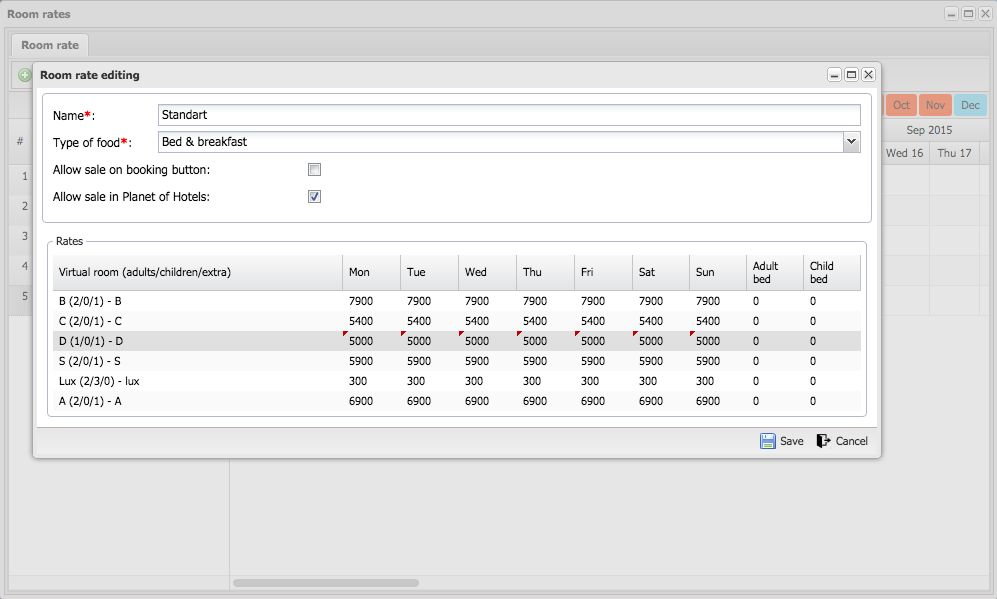Click the Sat column header

661,273
